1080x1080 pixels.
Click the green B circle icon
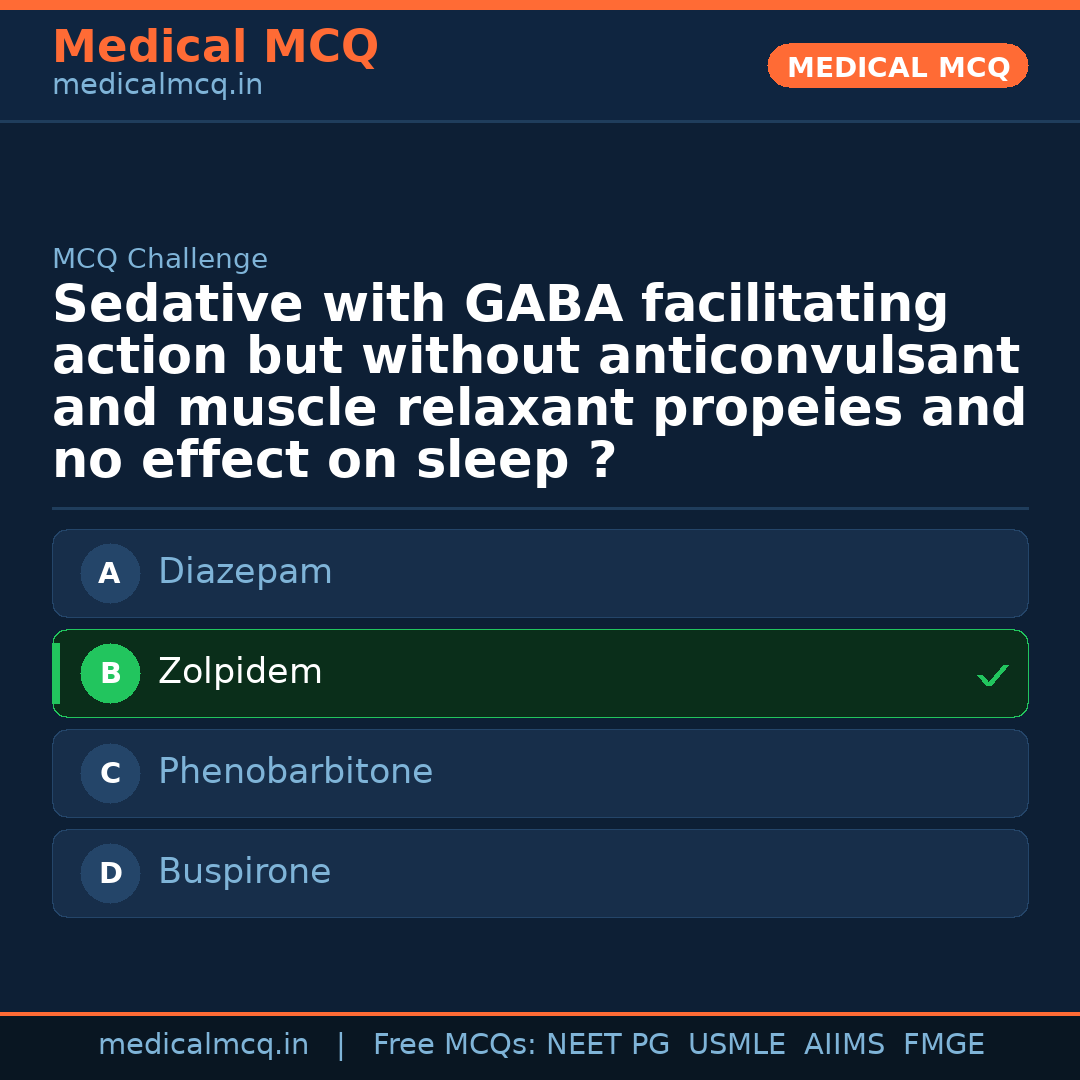(110, 674)
